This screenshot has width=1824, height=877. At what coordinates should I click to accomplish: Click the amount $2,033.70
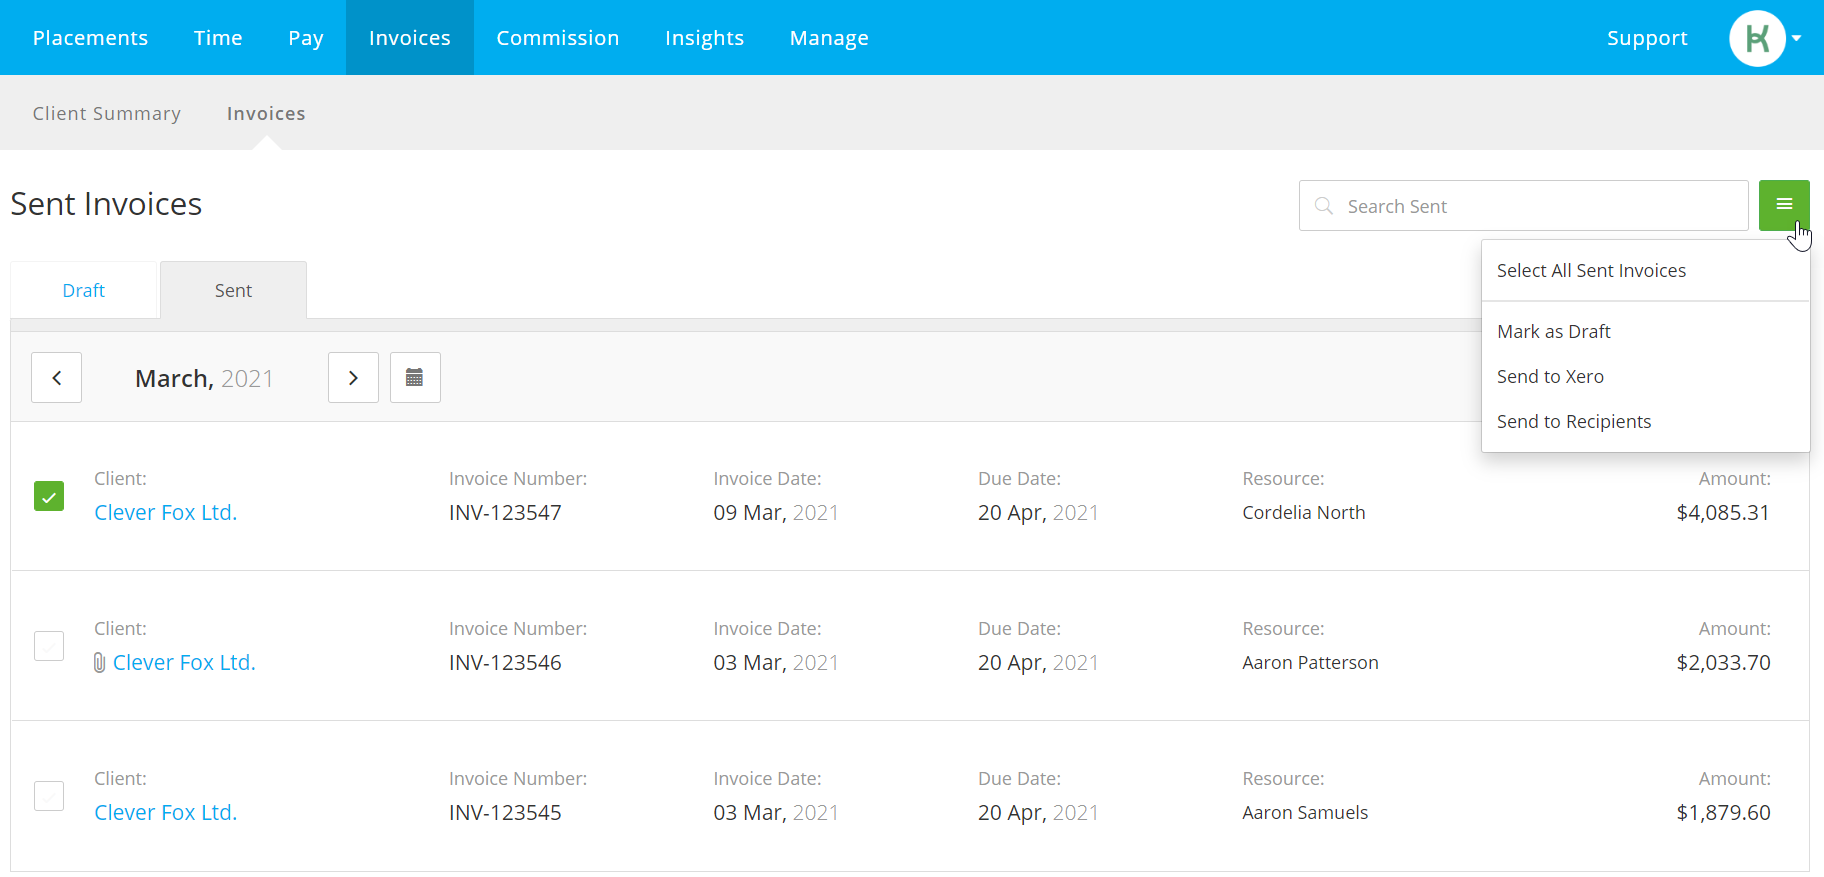[x=1723, y=663]
